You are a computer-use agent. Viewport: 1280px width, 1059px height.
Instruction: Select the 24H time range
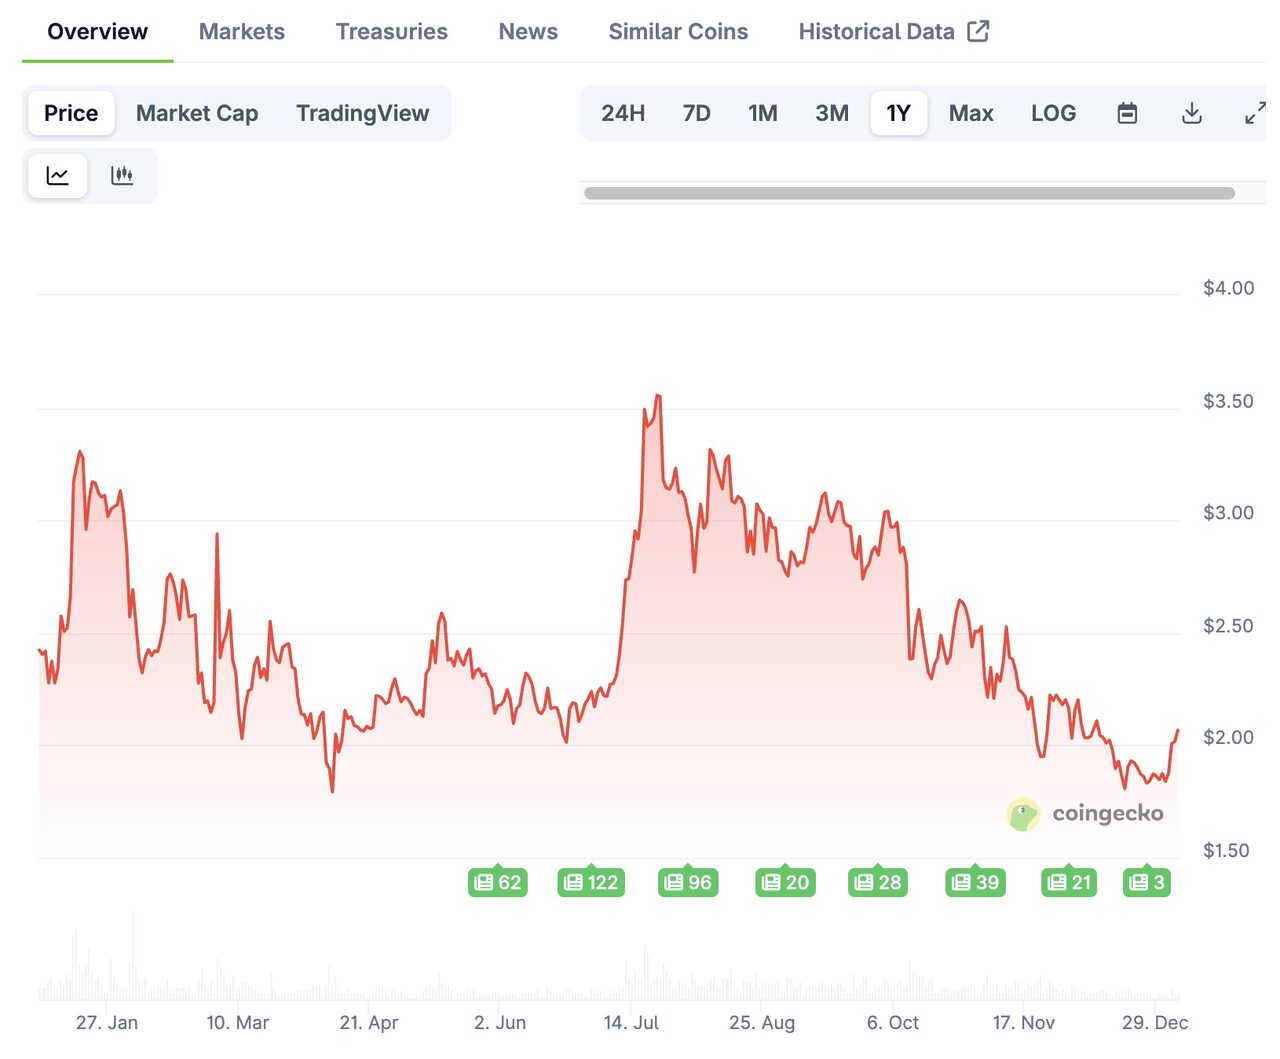[623, 113]
